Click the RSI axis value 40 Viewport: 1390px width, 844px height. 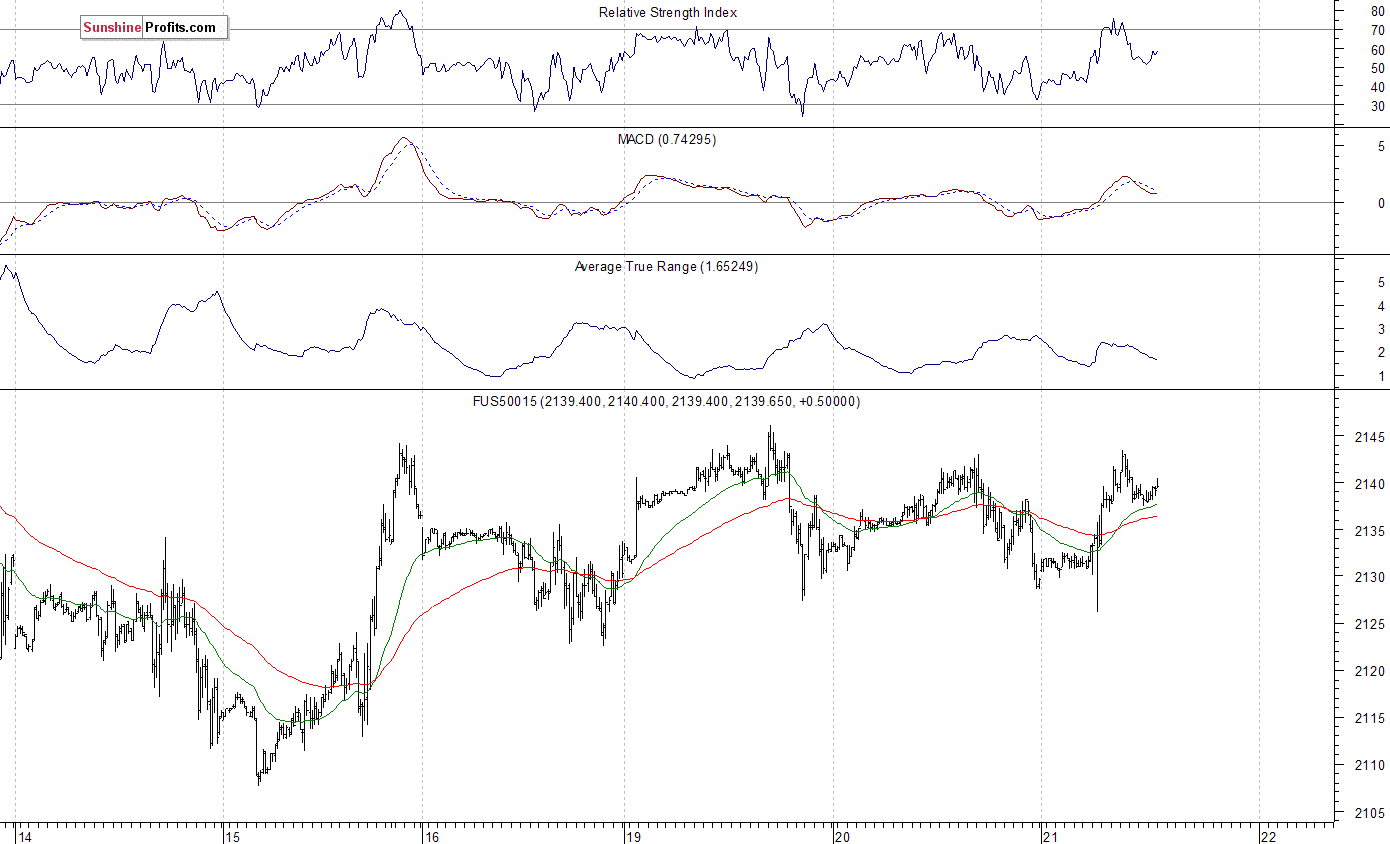point(1378,88)
